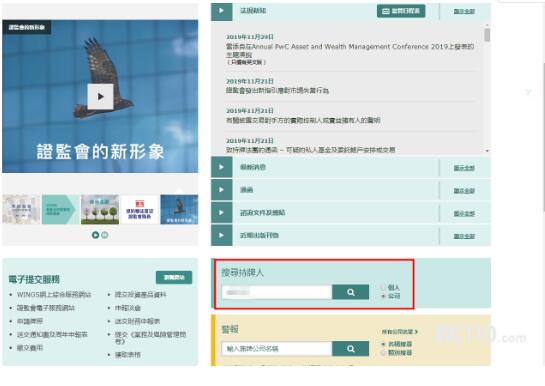Play the 證監會的新形象 banner video
Screen dimensions: 545x386
[100, 96]
